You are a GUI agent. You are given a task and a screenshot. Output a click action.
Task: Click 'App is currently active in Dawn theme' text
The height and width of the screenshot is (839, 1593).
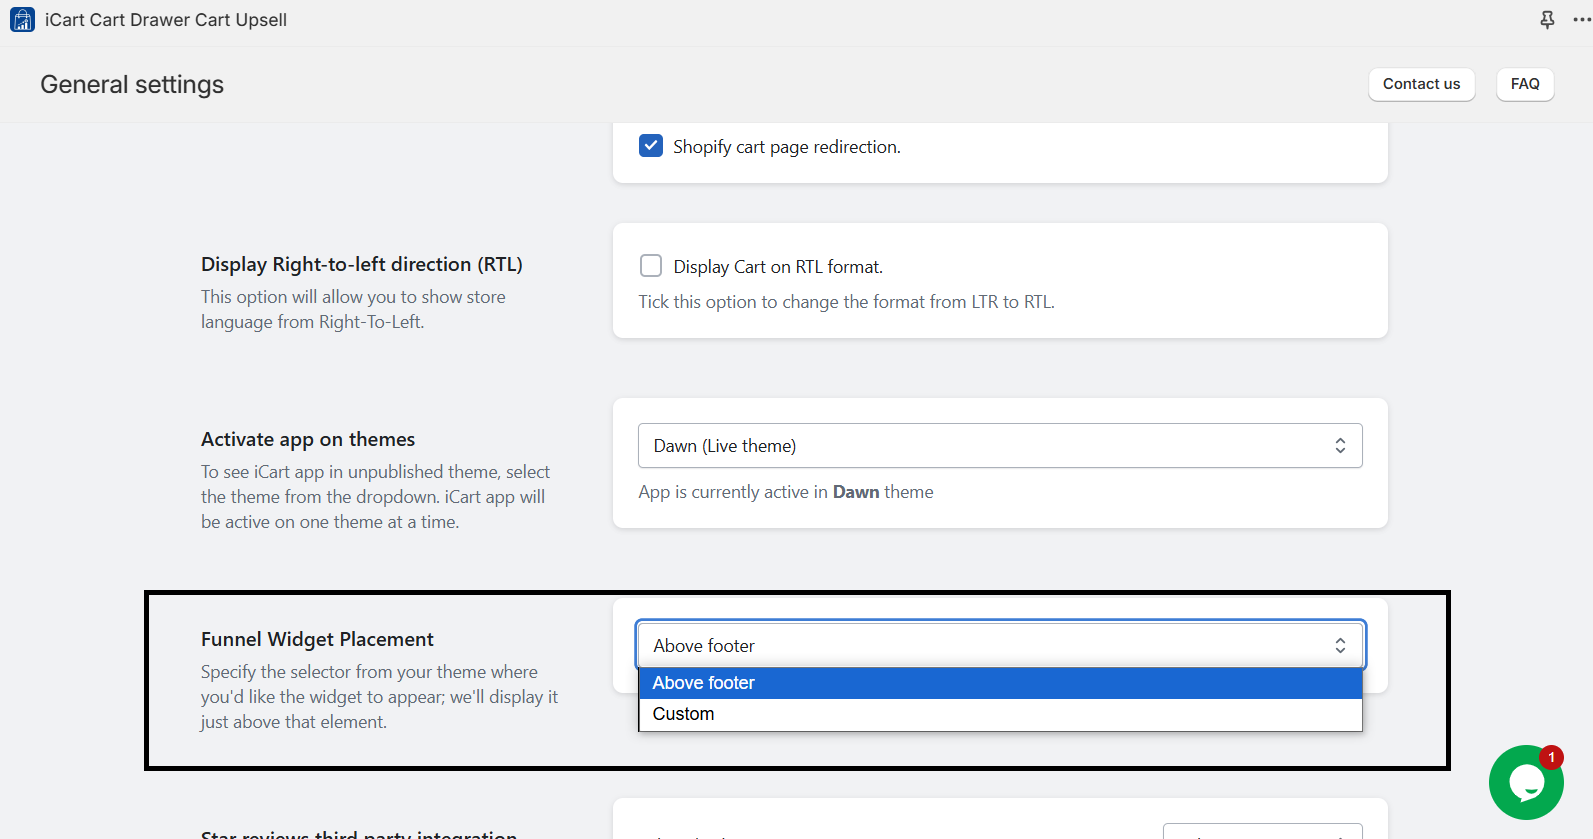(x=786, y=492)
